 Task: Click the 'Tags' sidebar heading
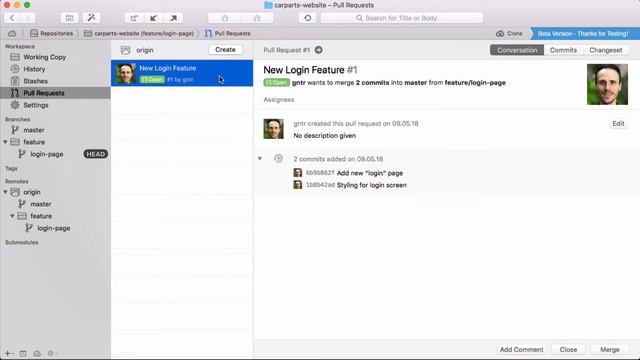(x=11, y=168)
